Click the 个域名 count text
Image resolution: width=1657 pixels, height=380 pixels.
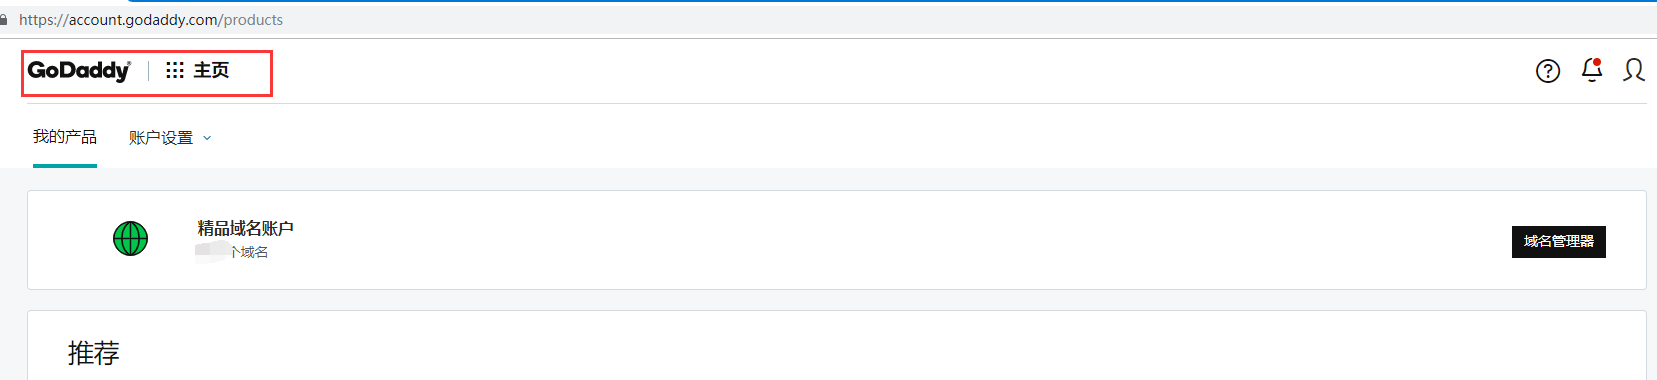249,252
